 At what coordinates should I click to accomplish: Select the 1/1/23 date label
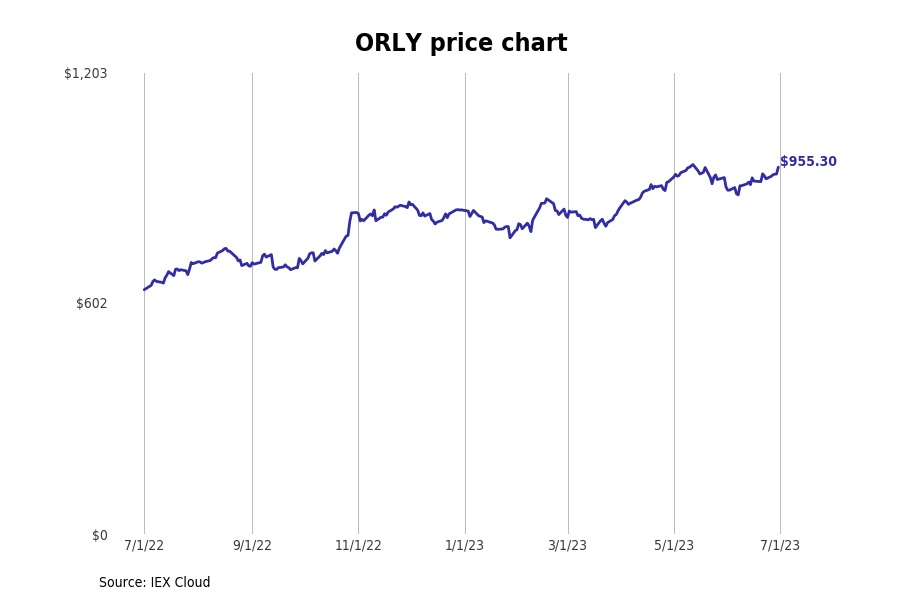[465, 545]
